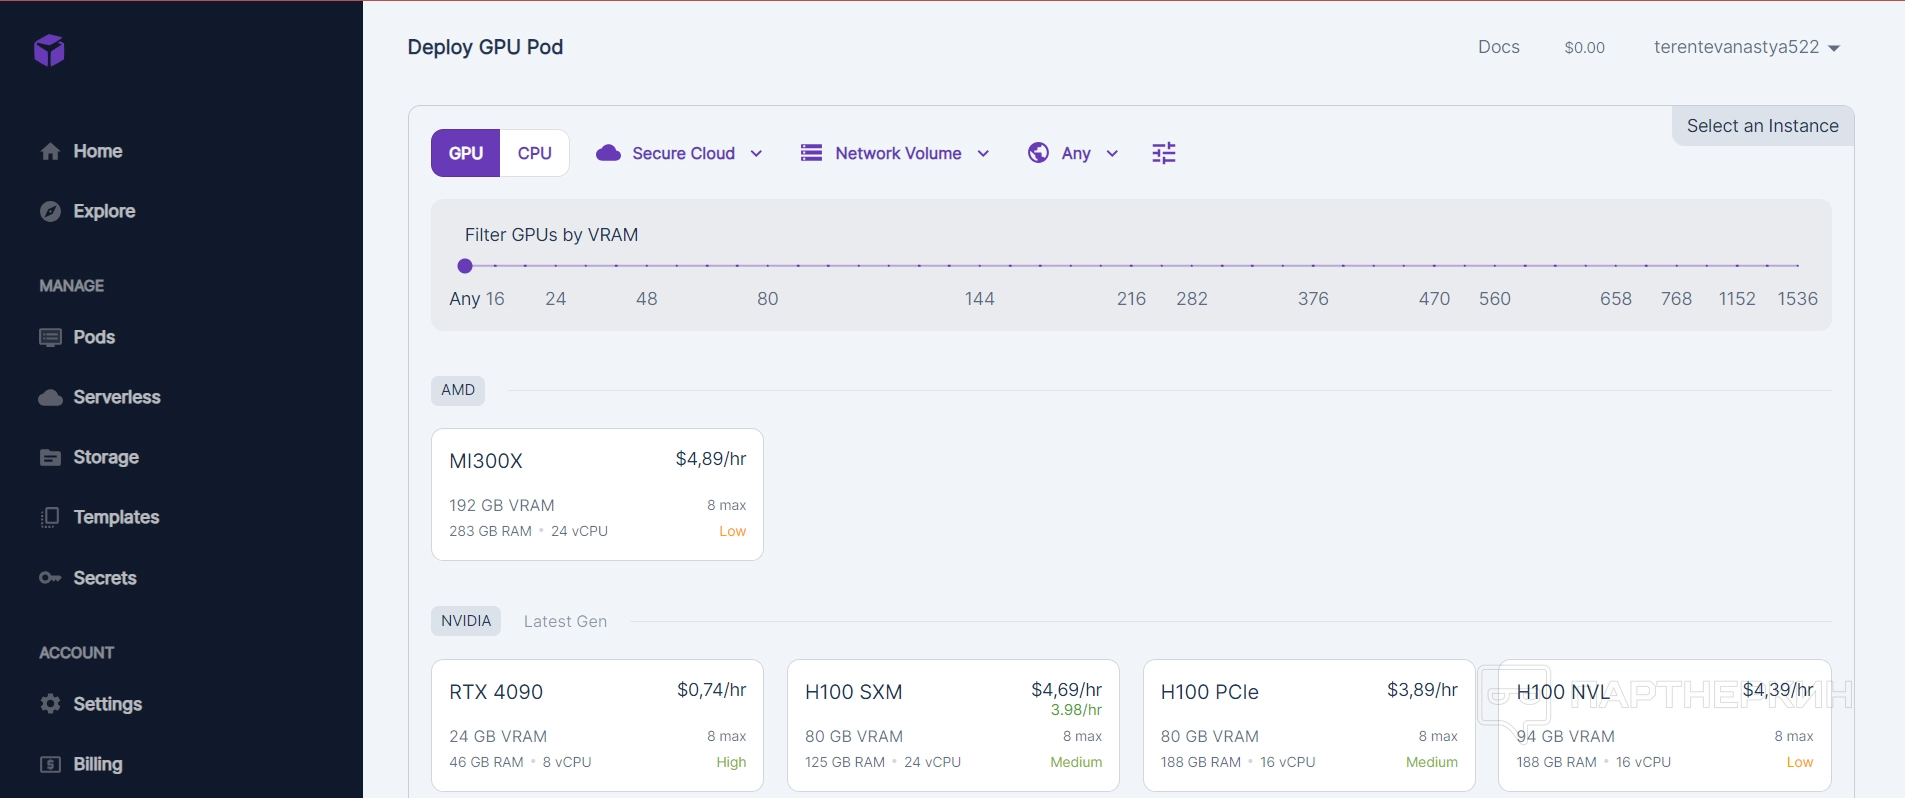Click the VRAM filter slider handle
The height and width of the screenshot is (798, 1905).
(465, 266)
